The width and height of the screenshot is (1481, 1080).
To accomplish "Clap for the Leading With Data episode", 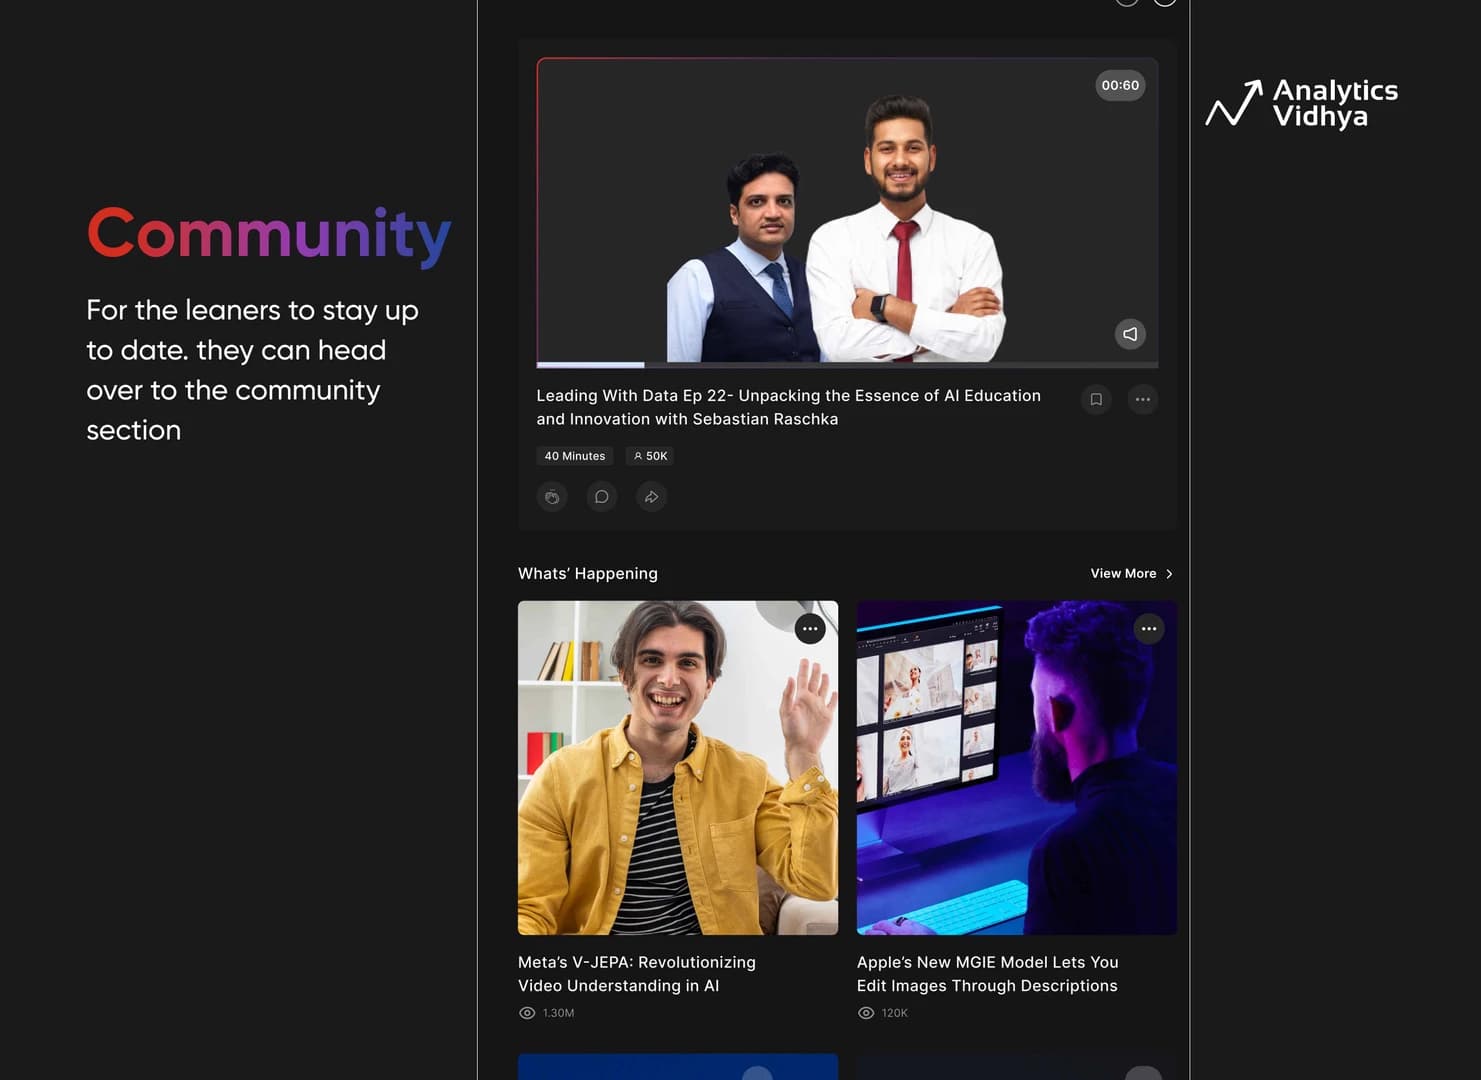I will tap(552, 497).
